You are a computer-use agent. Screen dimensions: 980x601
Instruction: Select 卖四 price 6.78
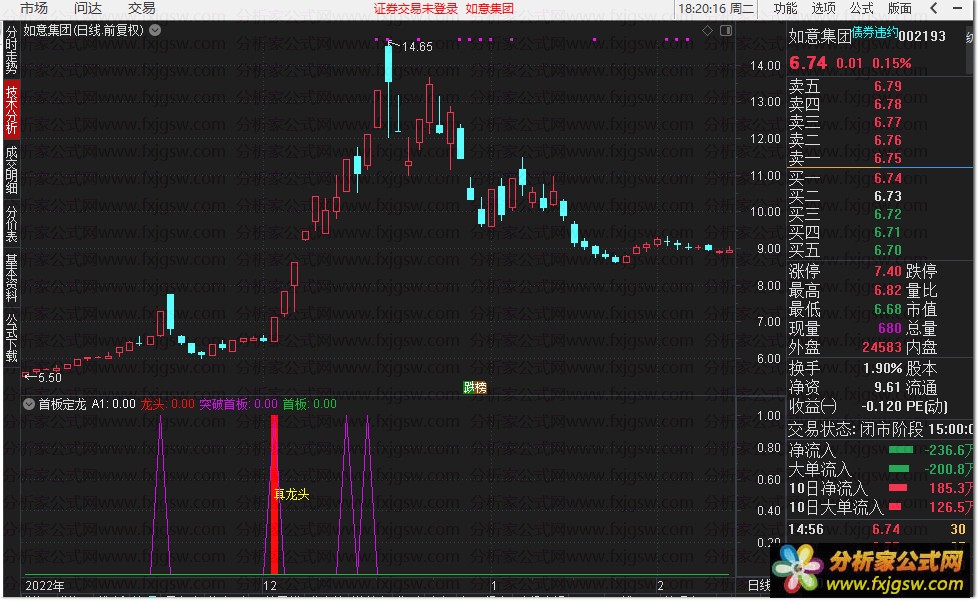(888, 104)
